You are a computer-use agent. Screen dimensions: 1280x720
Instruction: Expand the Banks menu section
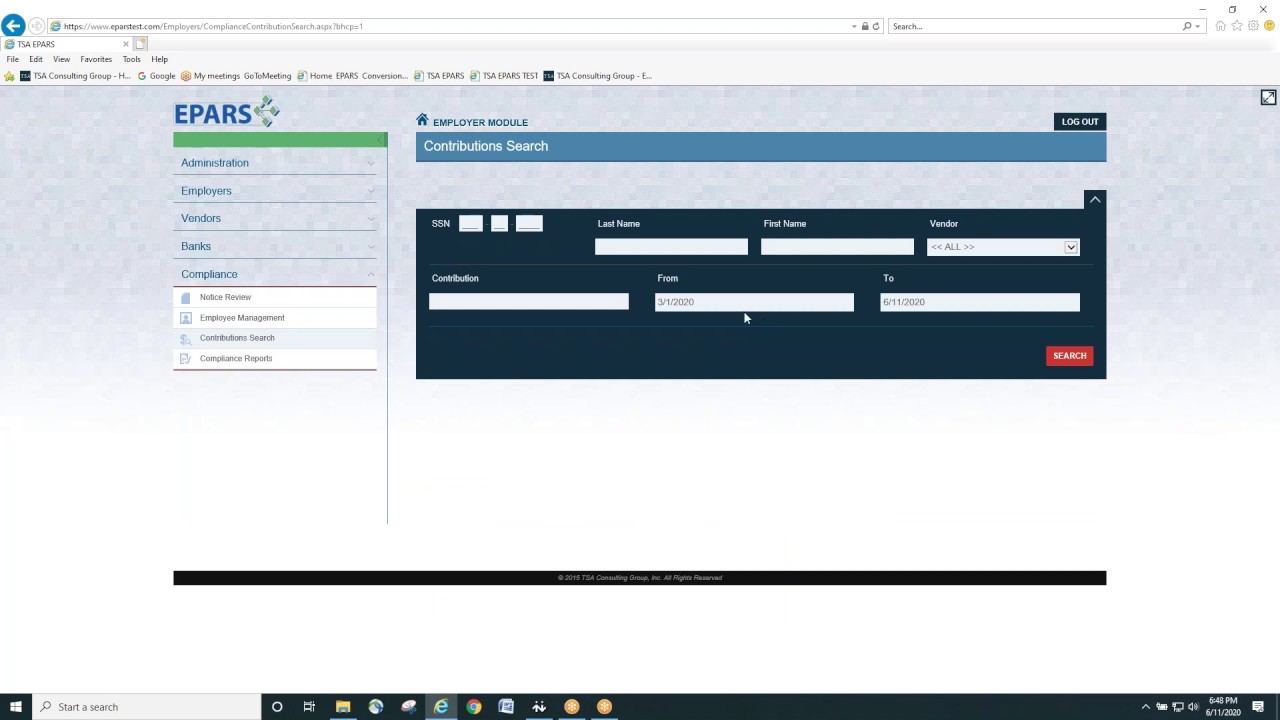pos(275,246)
